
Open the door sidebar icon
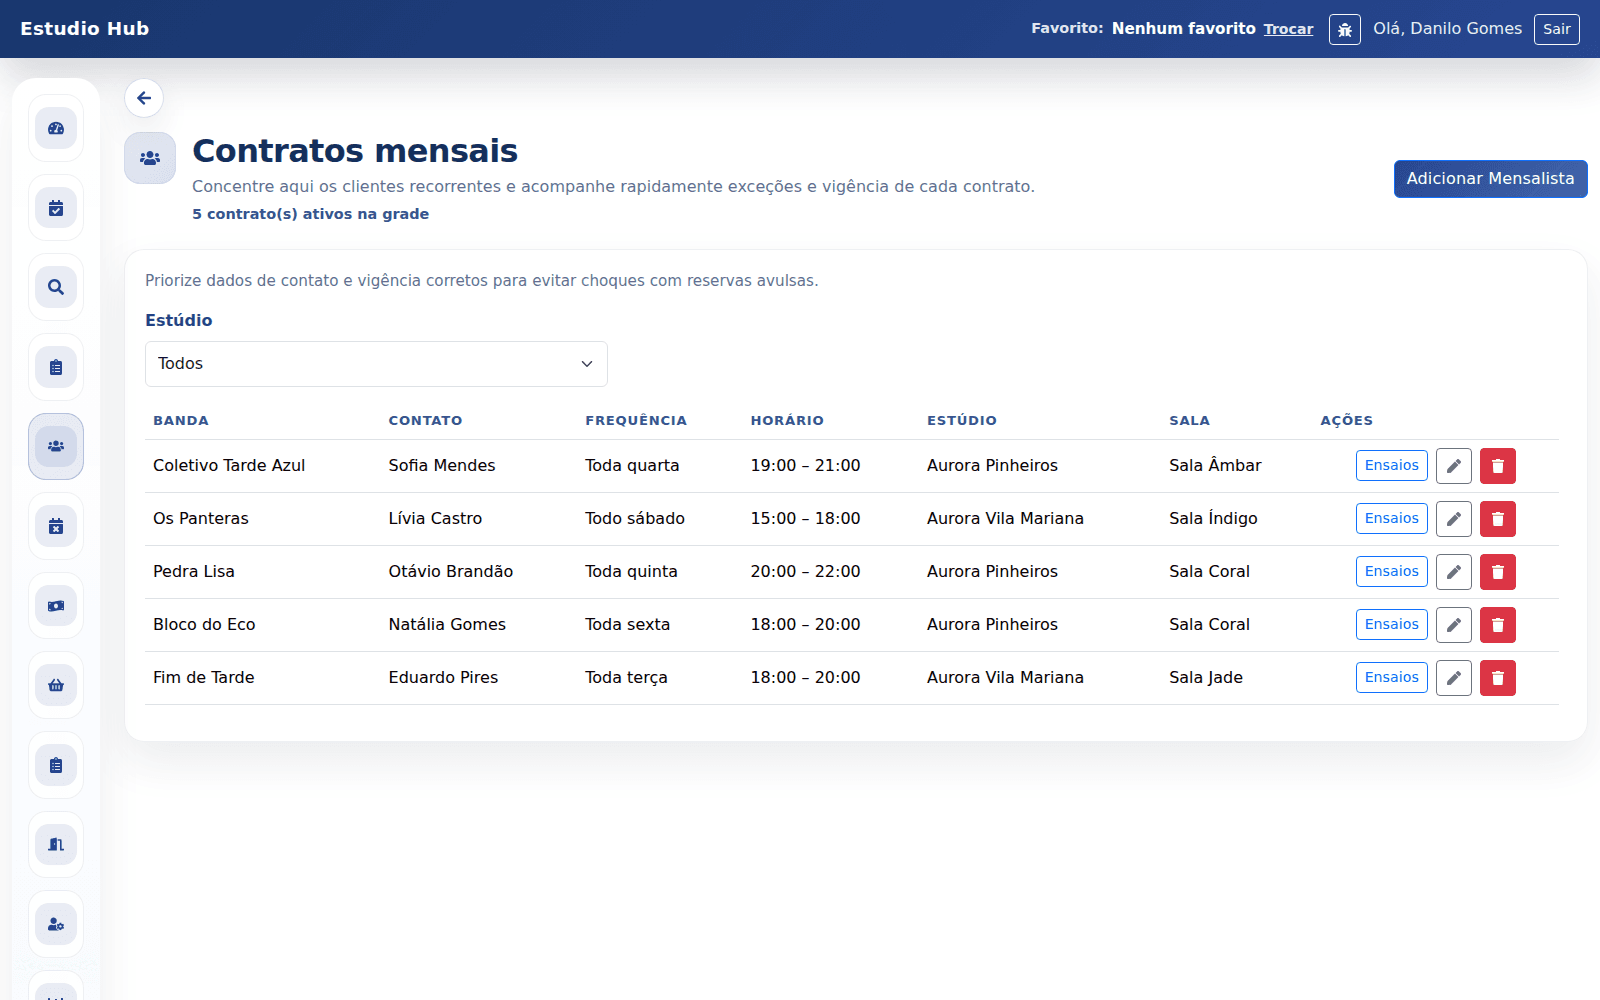pyautogui.click(x=56, y=844)
